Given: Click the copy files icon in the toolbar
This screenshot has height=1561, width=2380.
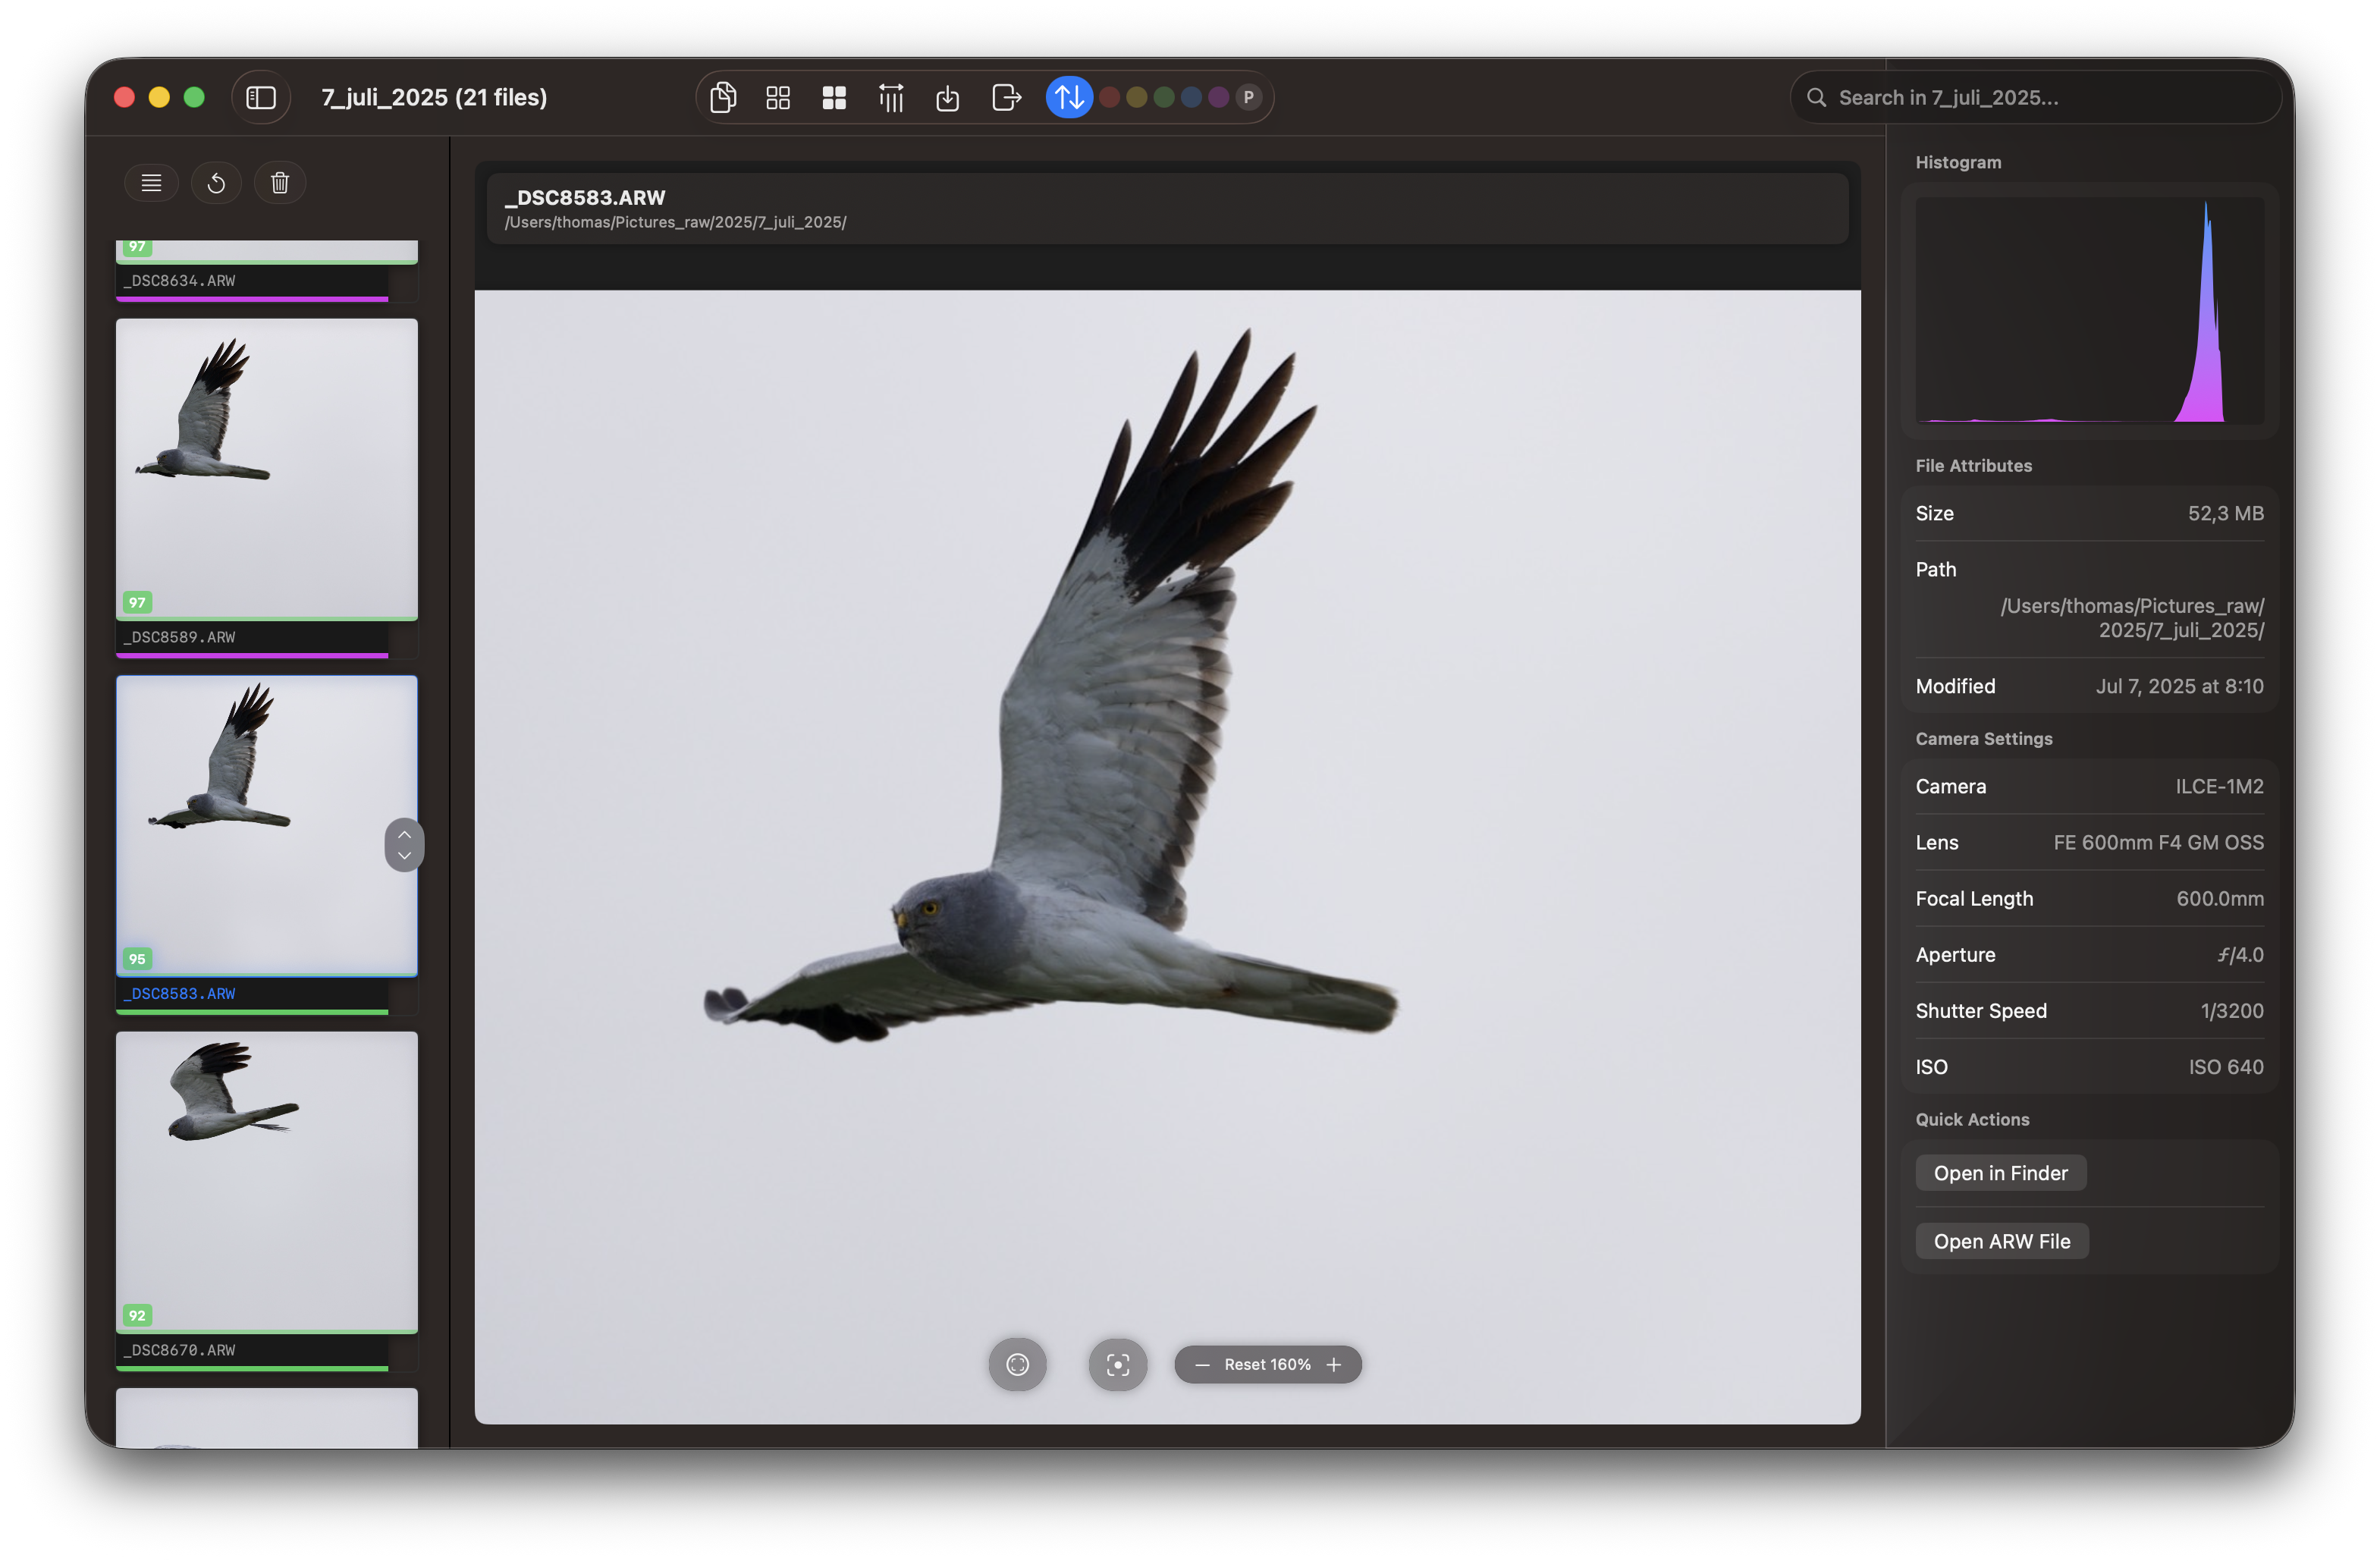Looking at the screenshot, I should pos(723,97).
